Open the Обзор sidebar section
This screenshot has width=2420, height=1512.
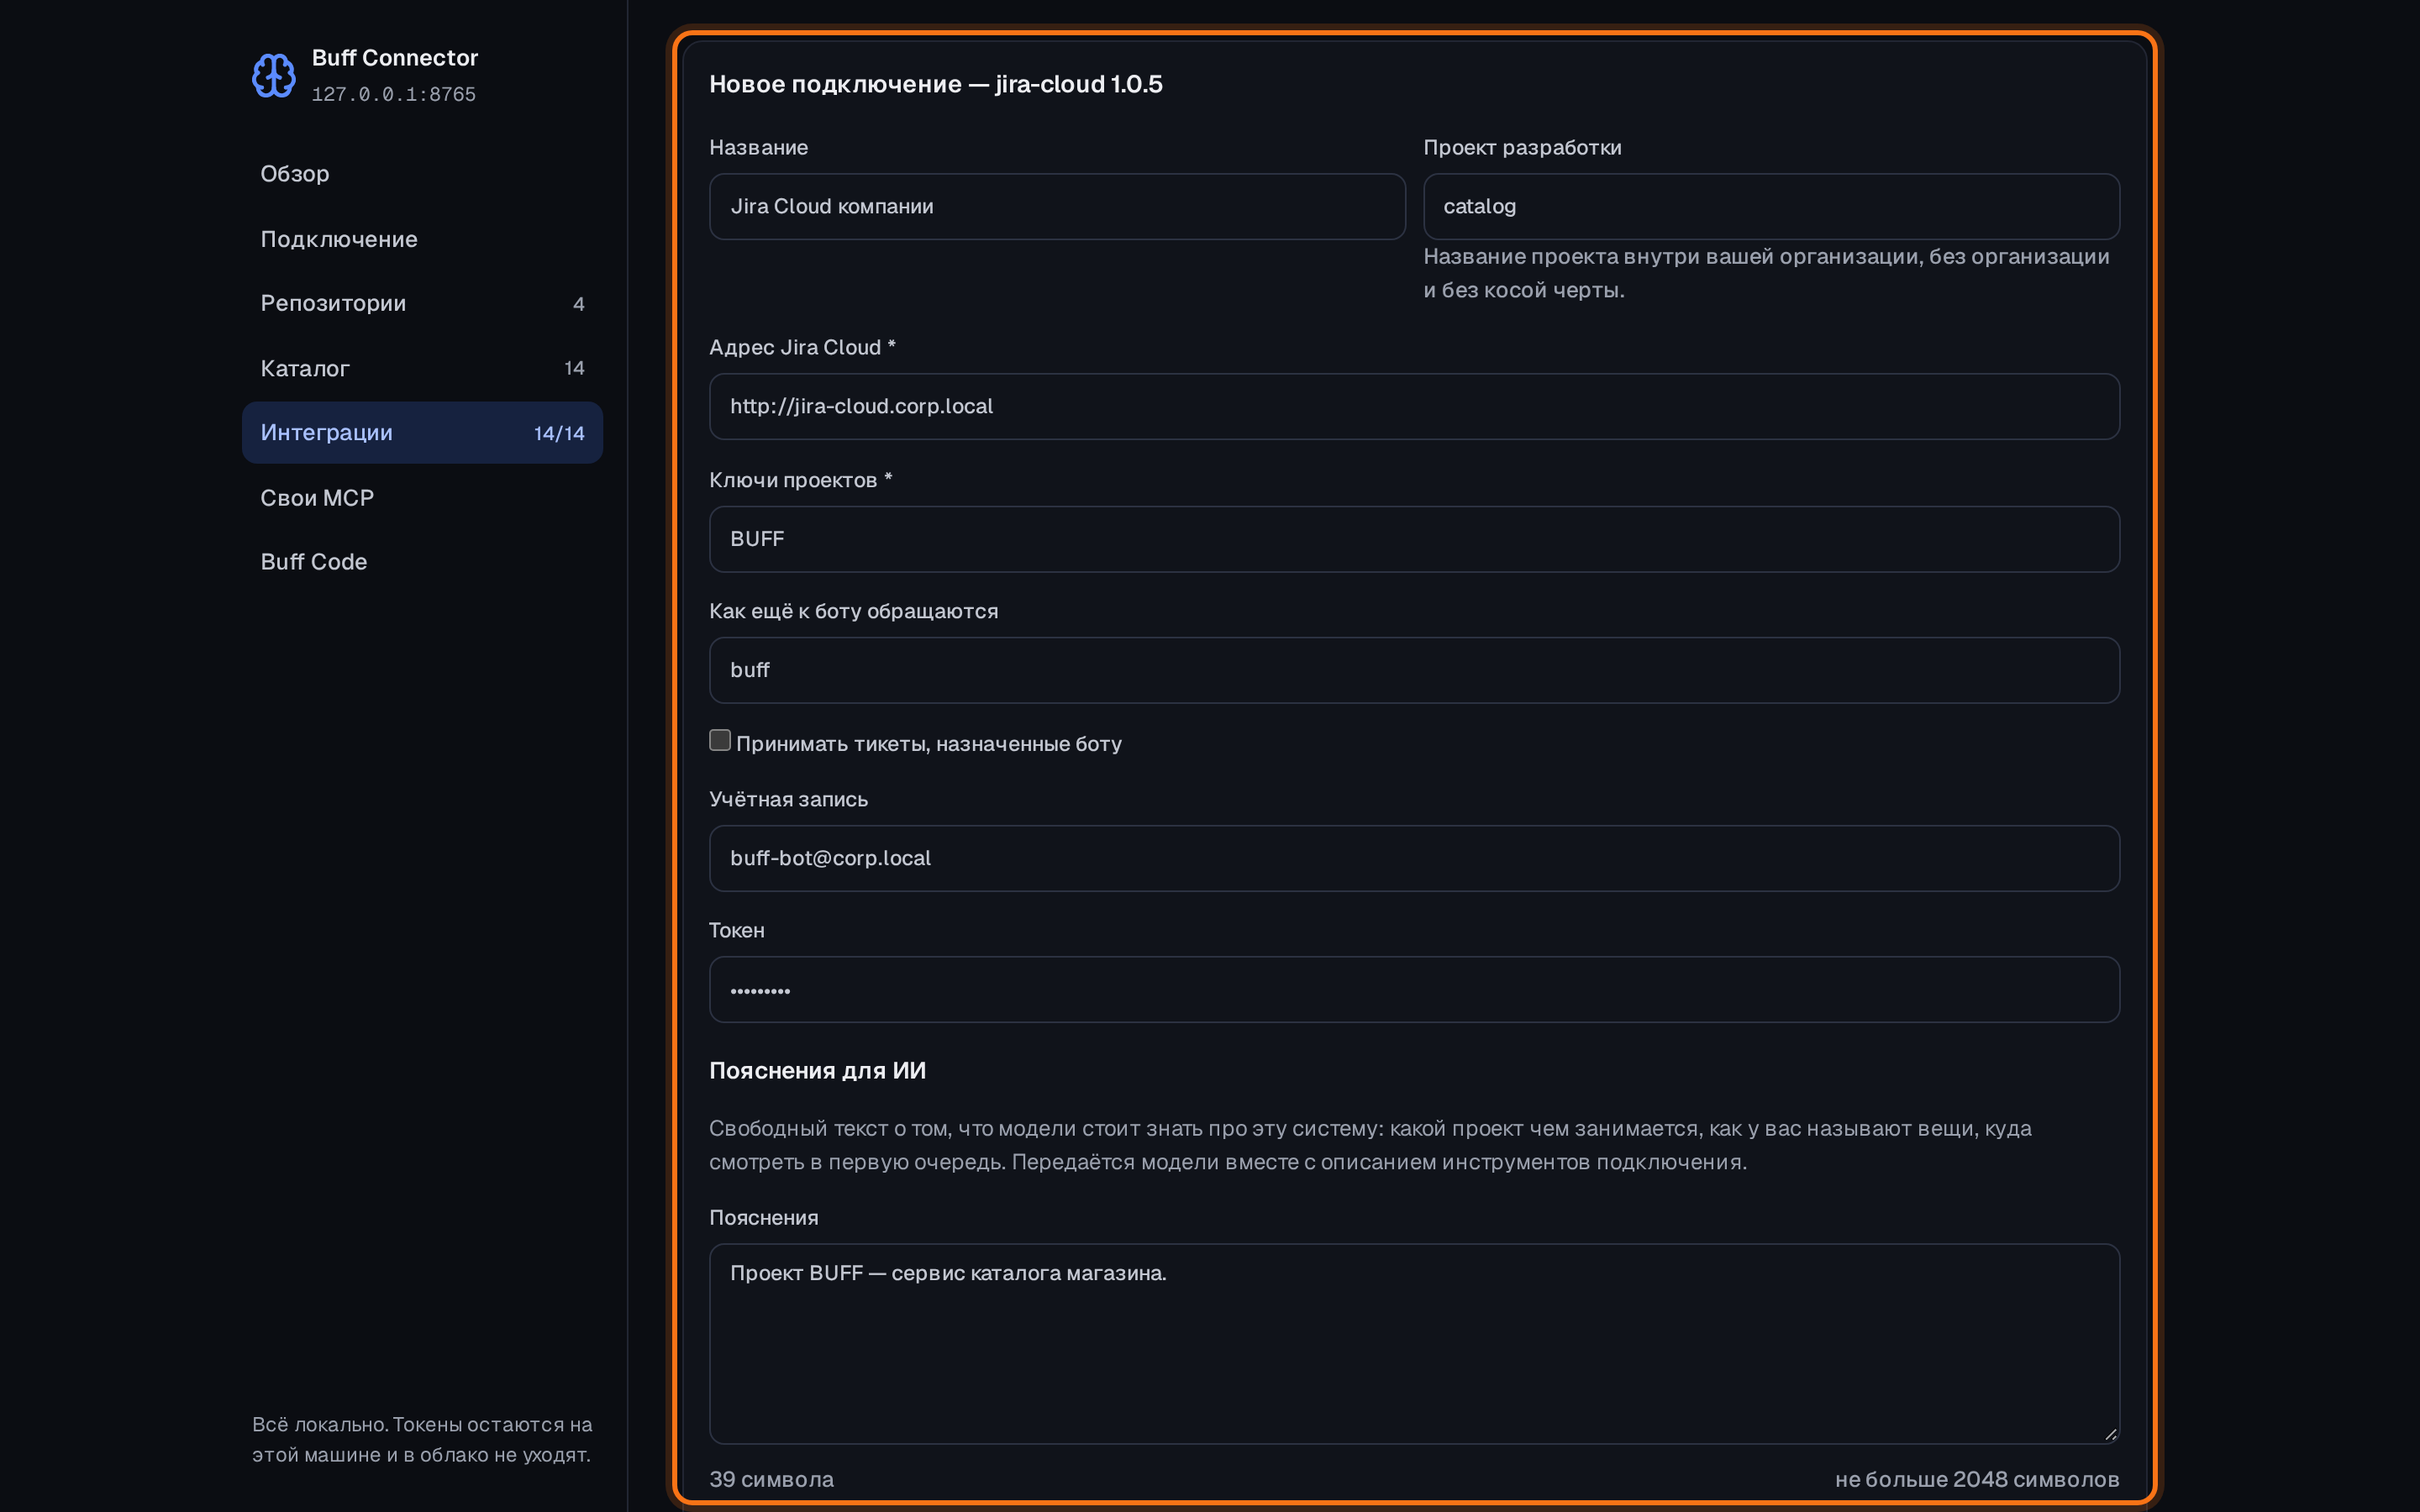(x=422, y=174)
